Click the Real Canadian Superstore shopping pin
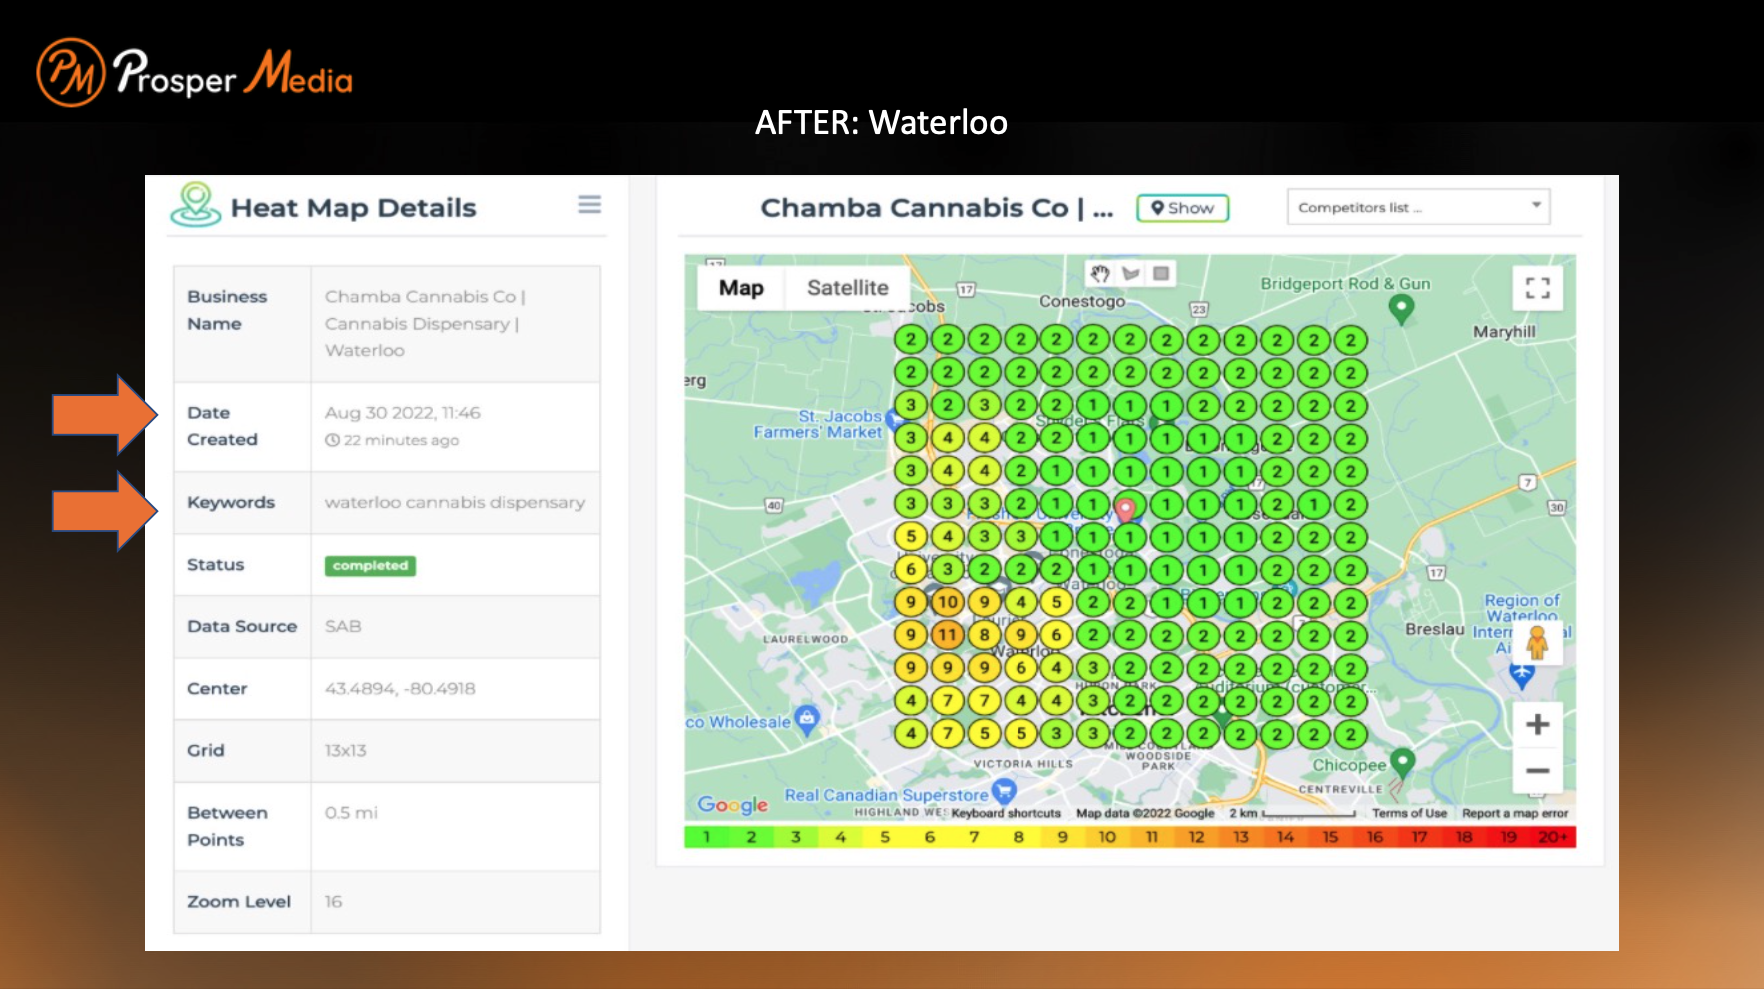 (1004, 792)
